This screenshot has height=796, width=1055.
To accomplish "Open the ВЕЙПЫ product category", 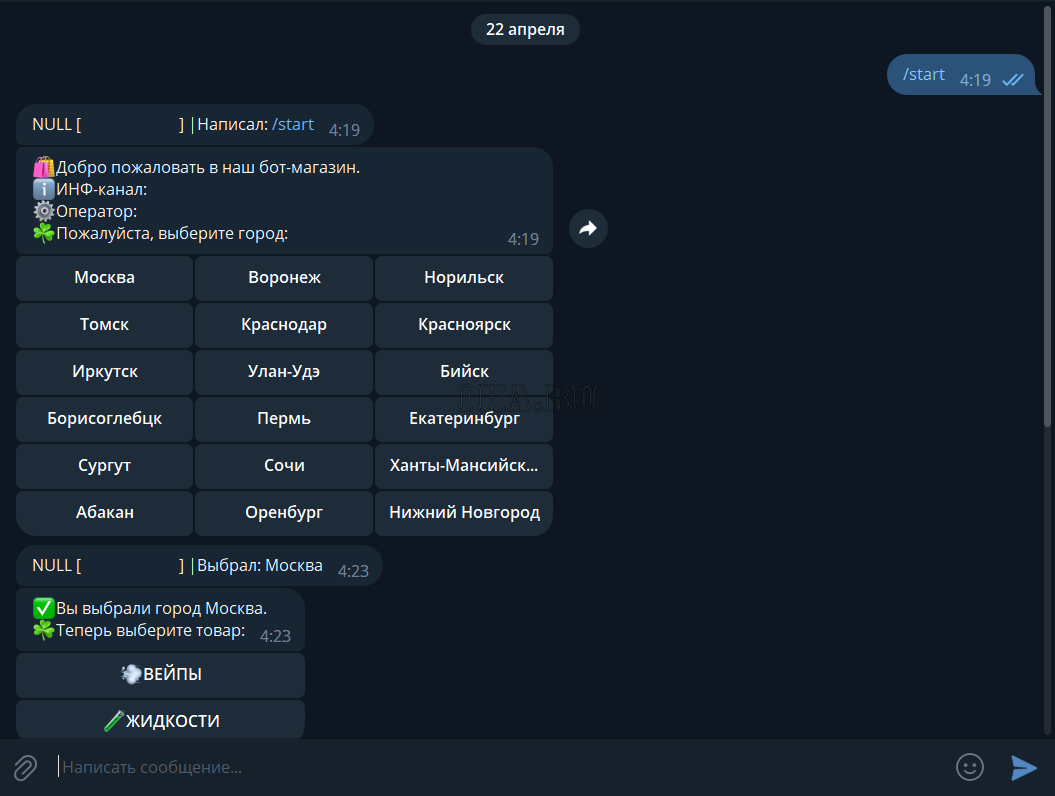I will 160,675.
